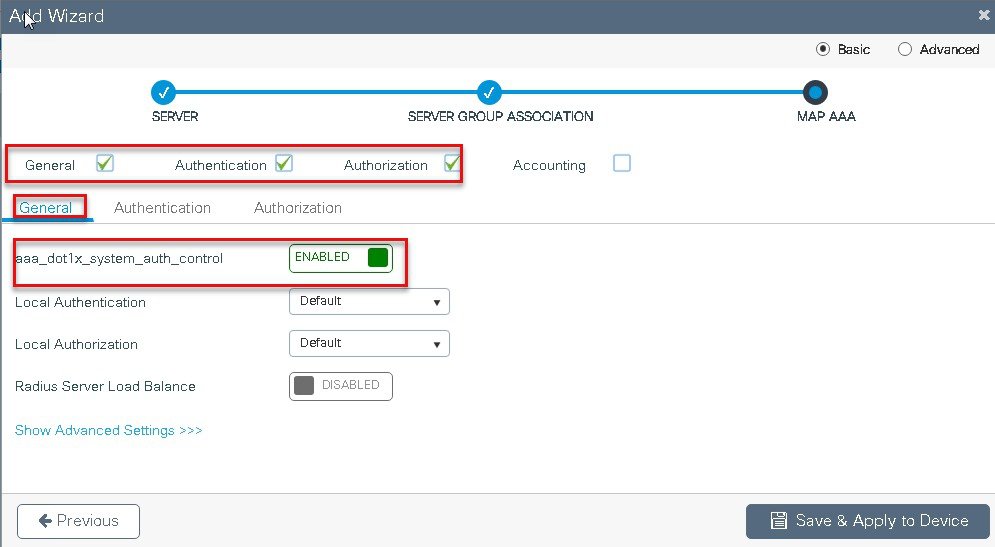Switch to the Authorization tab
Image resolution: width=995 pixels, height=547 pixels.
298,208
